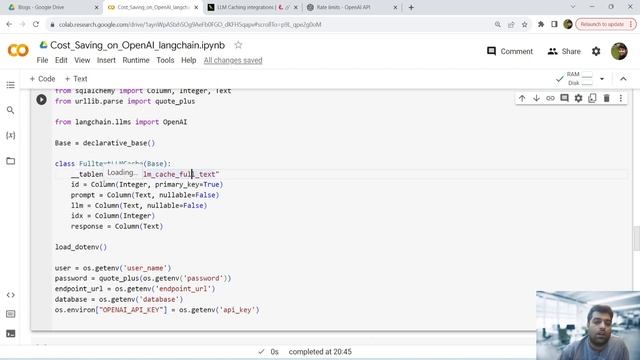Open the table of contents sidebar

[11, 85]
